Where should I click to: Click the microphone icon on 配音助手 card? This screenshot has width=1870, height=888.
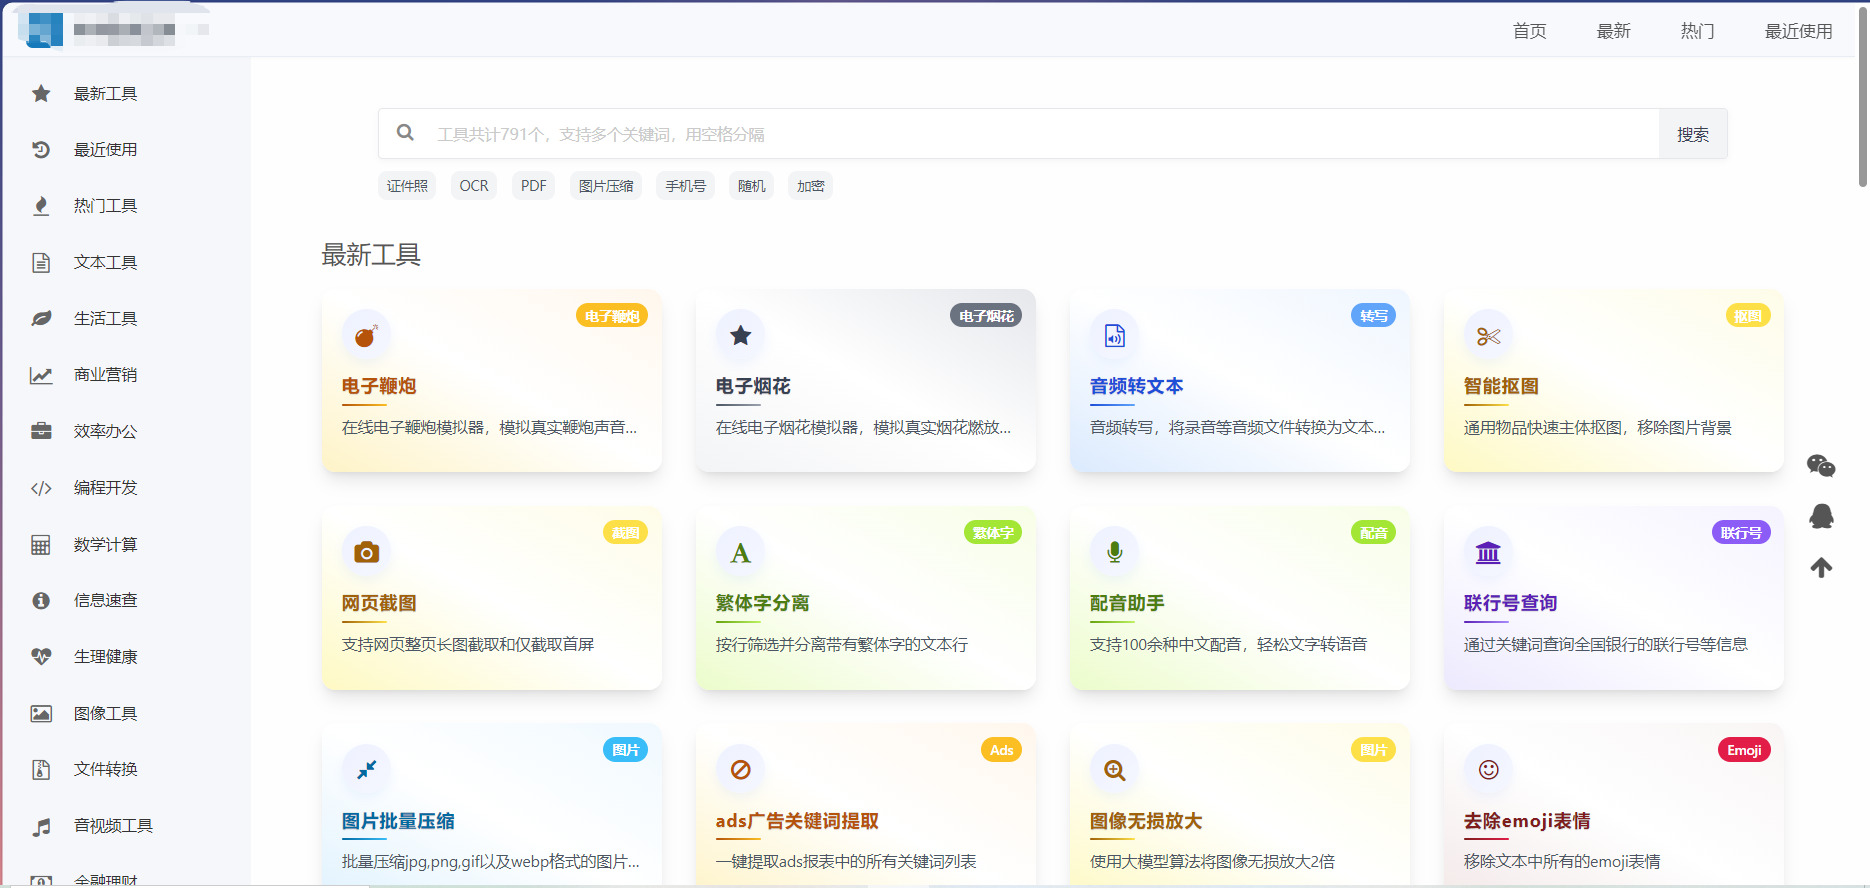pyautogui.click(x=1114, y=553)
